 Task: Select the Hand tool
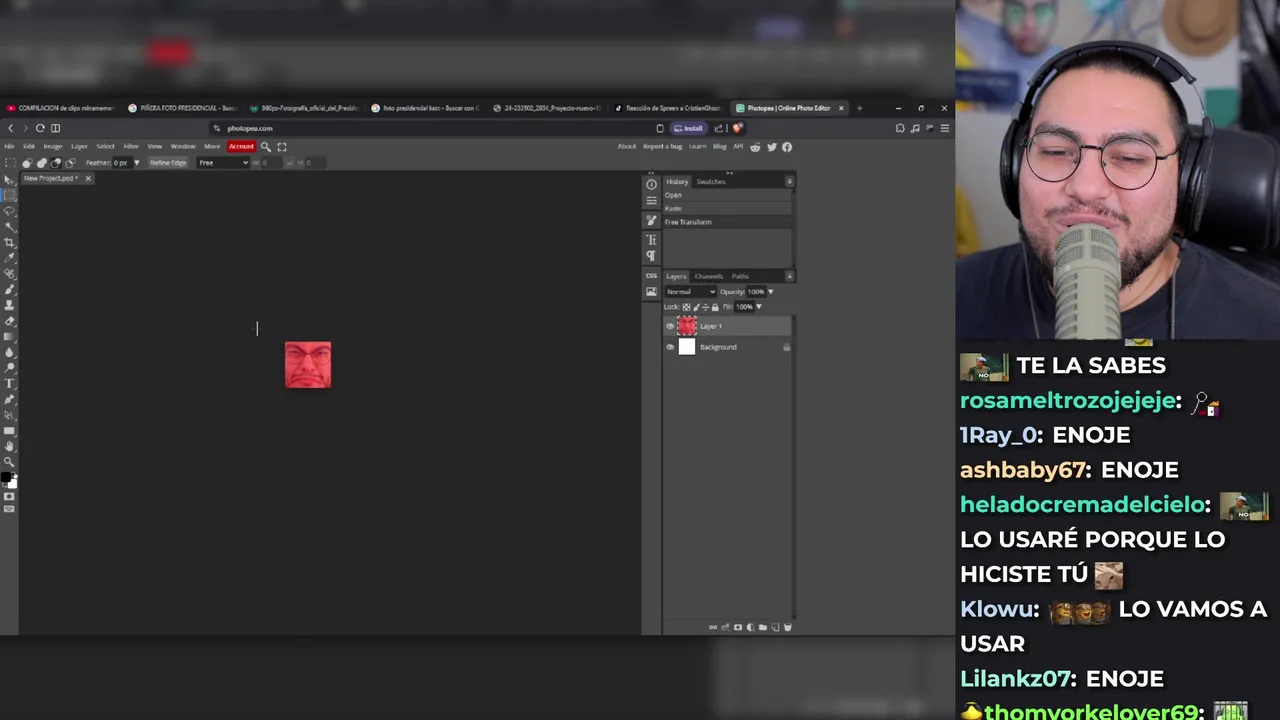tap(10, 446)
